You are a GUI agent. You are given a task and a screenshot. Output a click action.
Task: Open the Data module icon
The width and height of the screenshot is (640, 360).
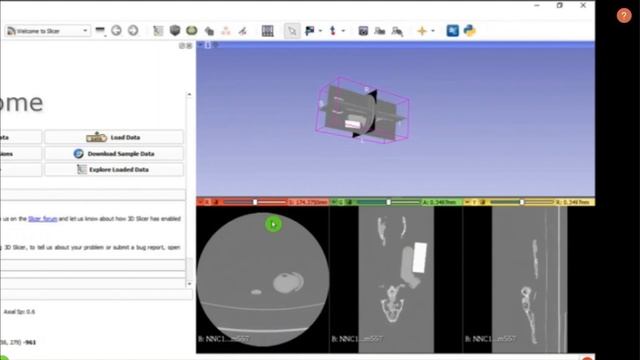click(x=158, y=31)
